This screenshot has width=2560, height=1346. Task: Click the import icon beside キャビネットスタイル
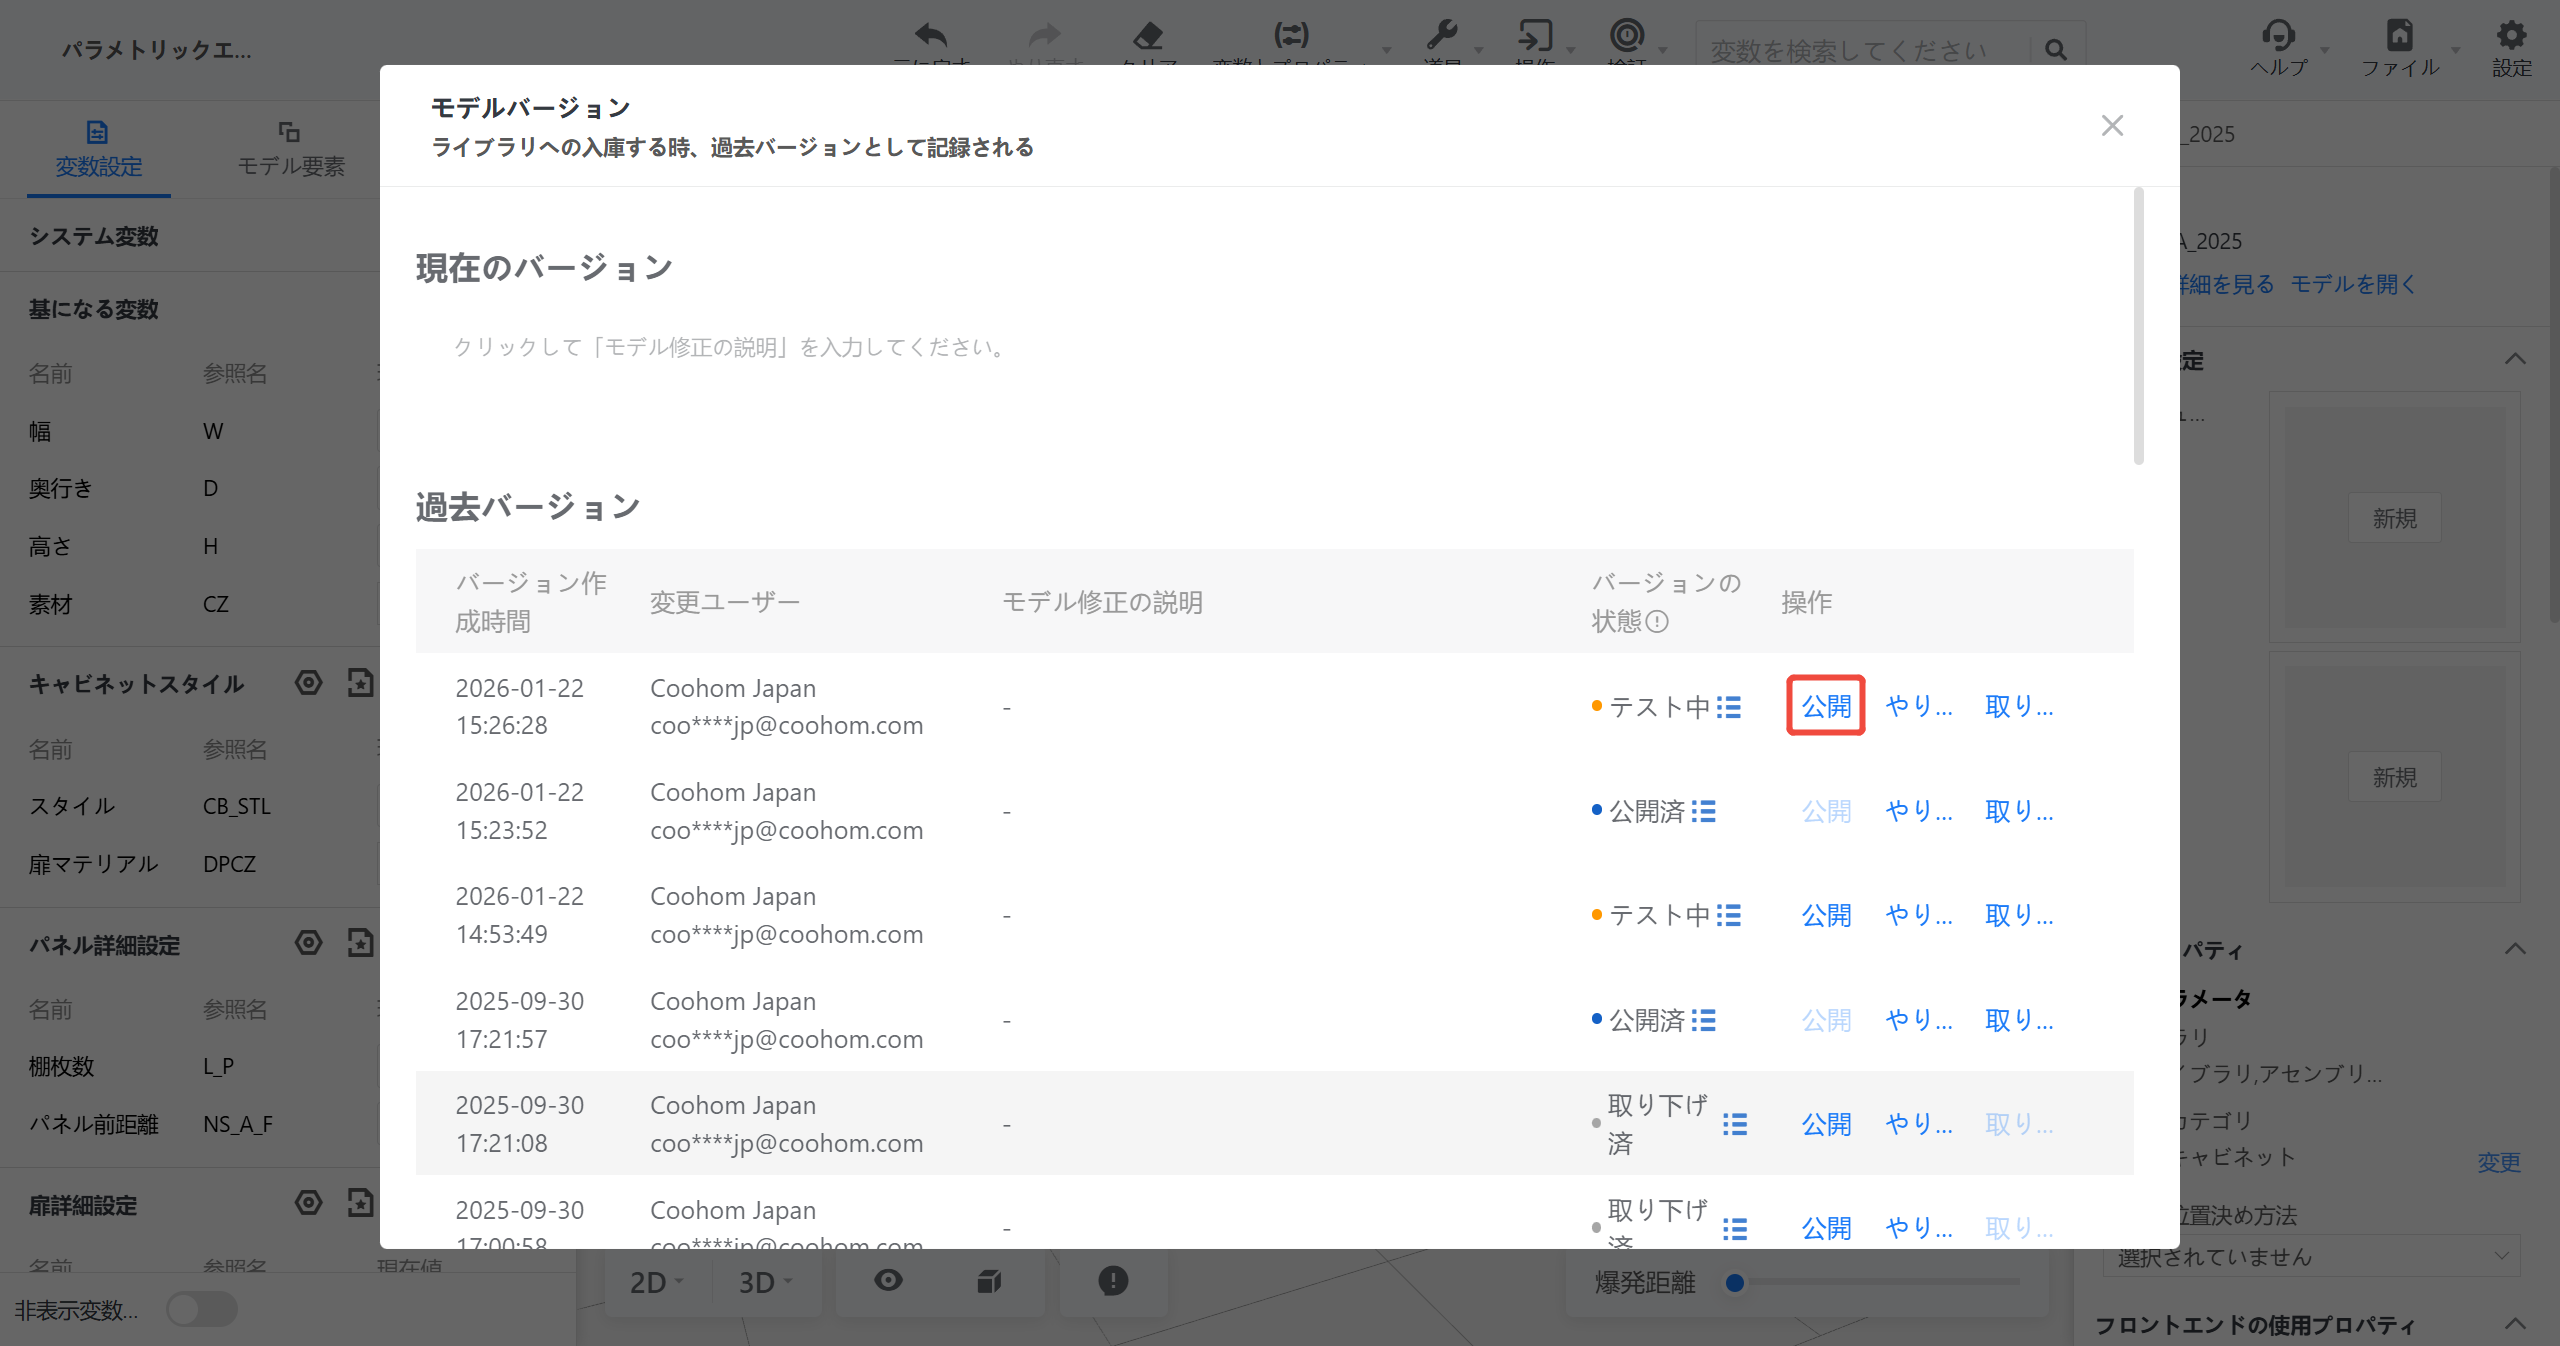pos(360,683)
